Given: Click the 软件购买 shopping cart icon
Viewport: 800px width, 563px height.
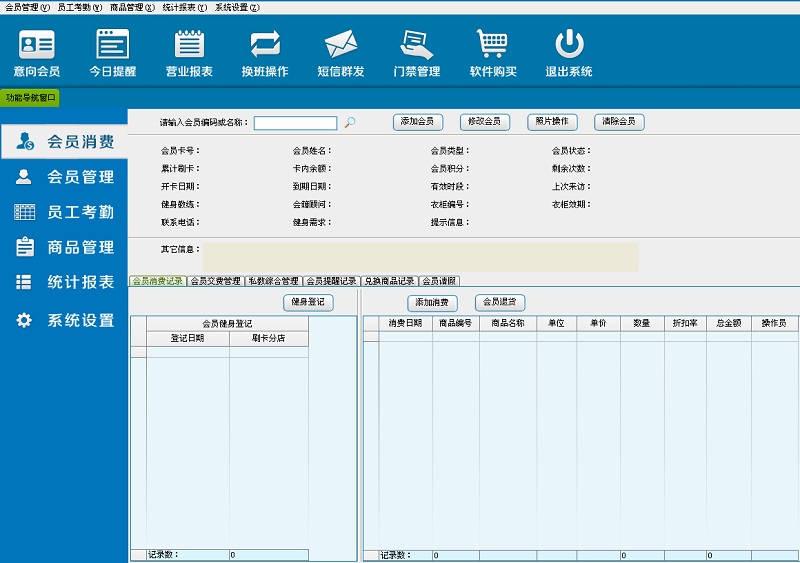Looking at the screenshot, I should pyautogui.click(x=493, y=53).
